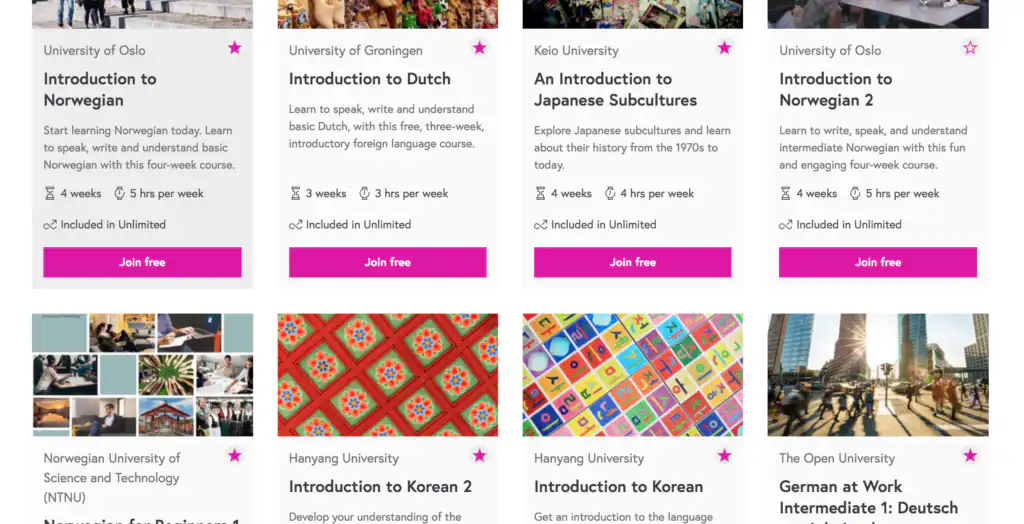Click infinity icon on Introduction to Norwegian 2
This screenshot has width=1024, height=524.
coord(786,225)
